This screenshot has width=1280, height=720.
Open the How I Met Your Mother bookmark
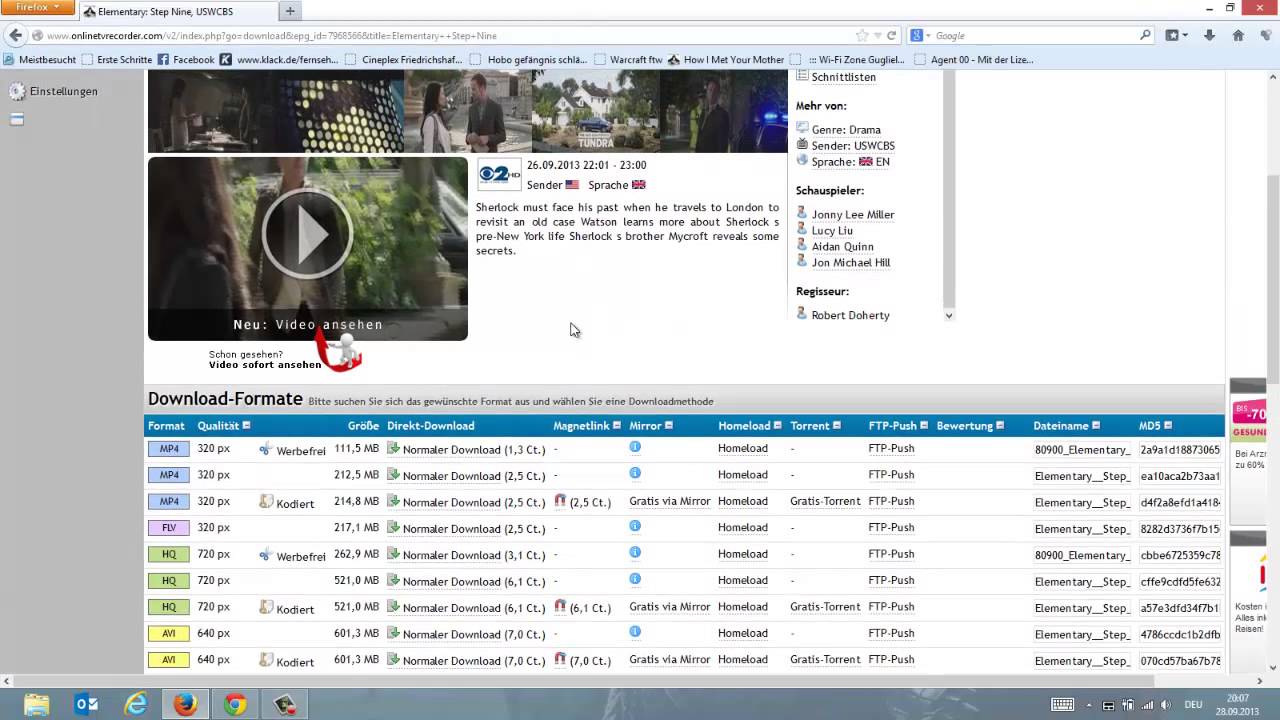(x=726, y=59)
